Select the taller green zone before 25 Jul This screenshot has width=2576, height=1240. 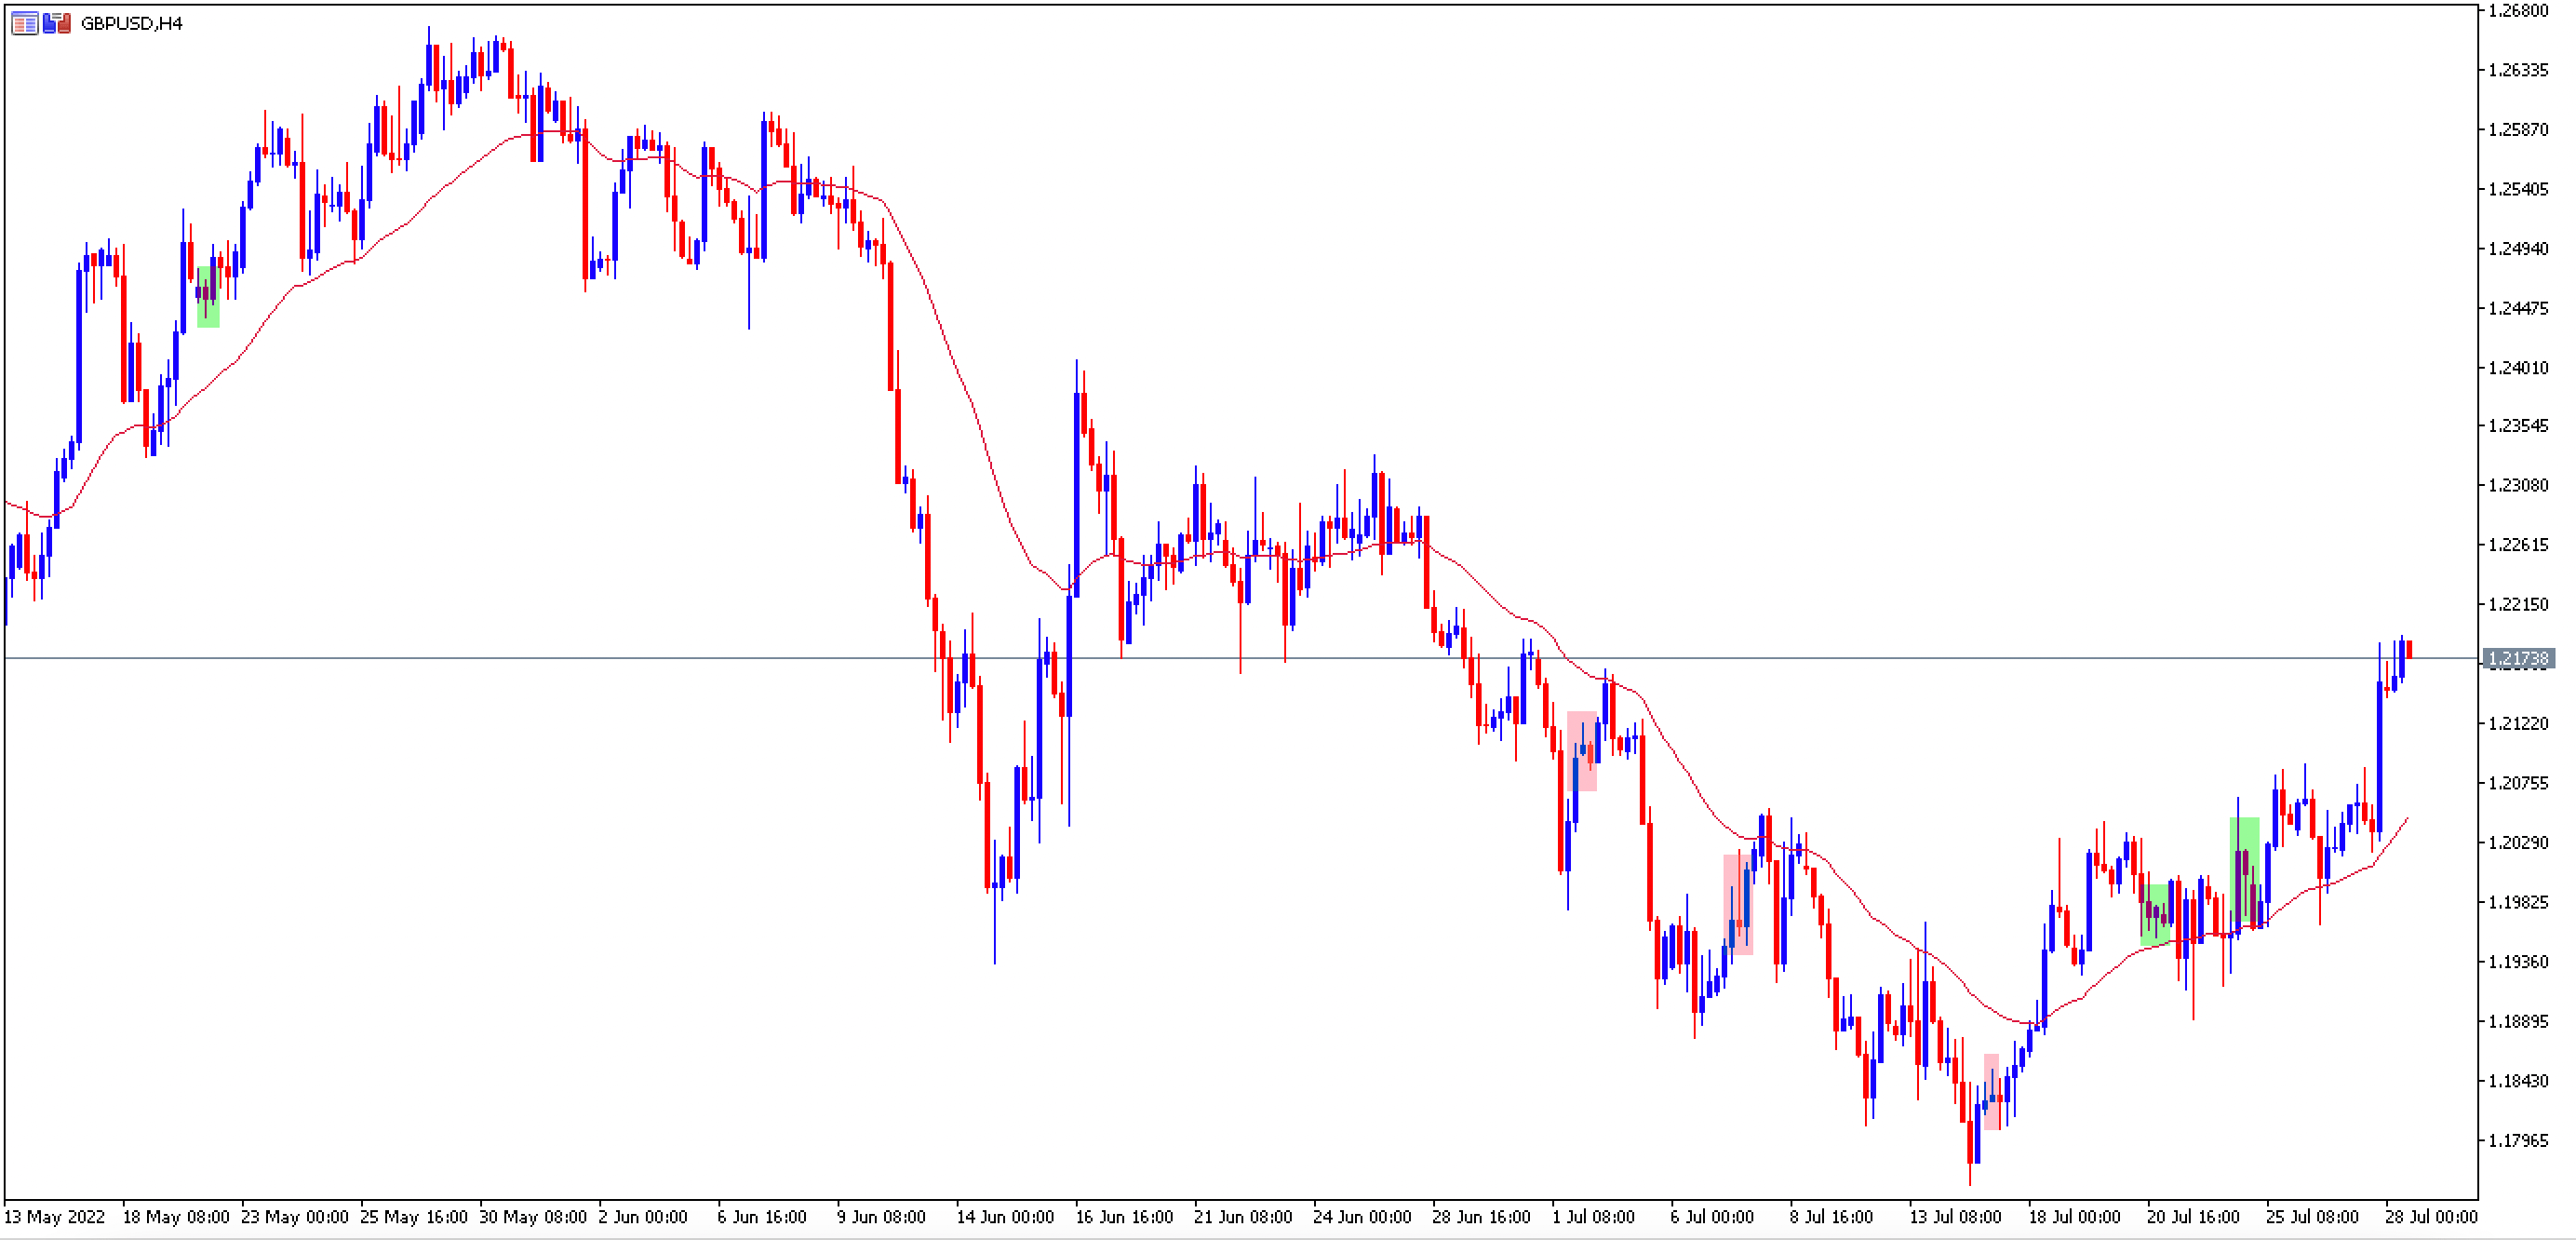tap(2244, 872)
